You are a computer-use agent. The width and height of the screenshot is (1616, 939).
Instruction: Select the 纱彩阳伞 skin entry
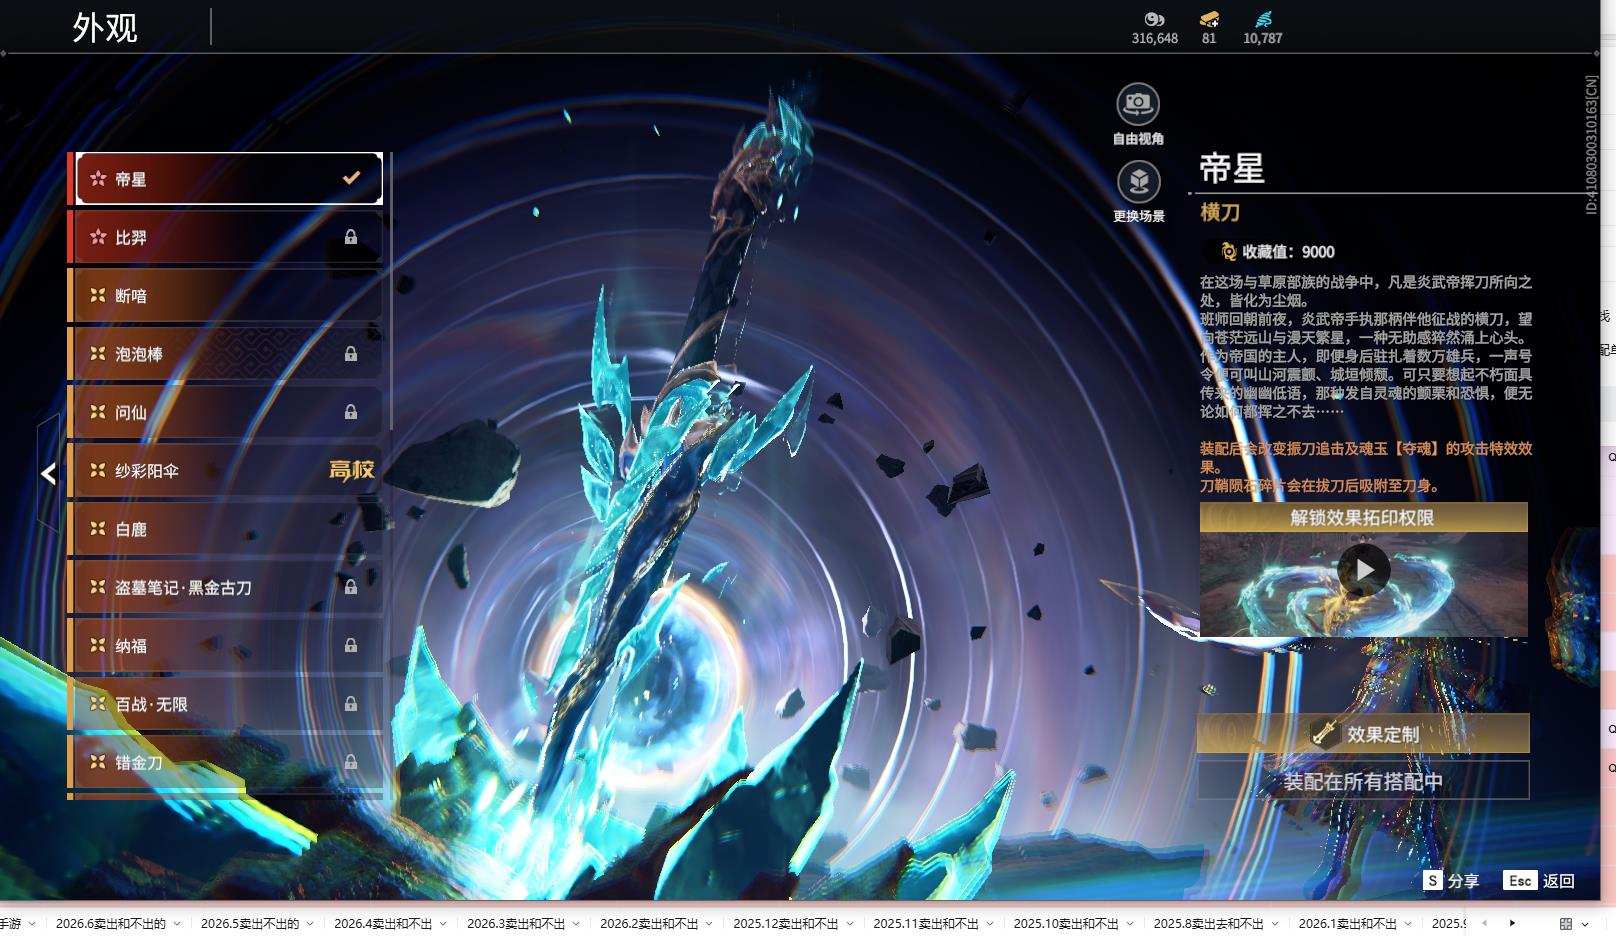click(x=229, y=470)
